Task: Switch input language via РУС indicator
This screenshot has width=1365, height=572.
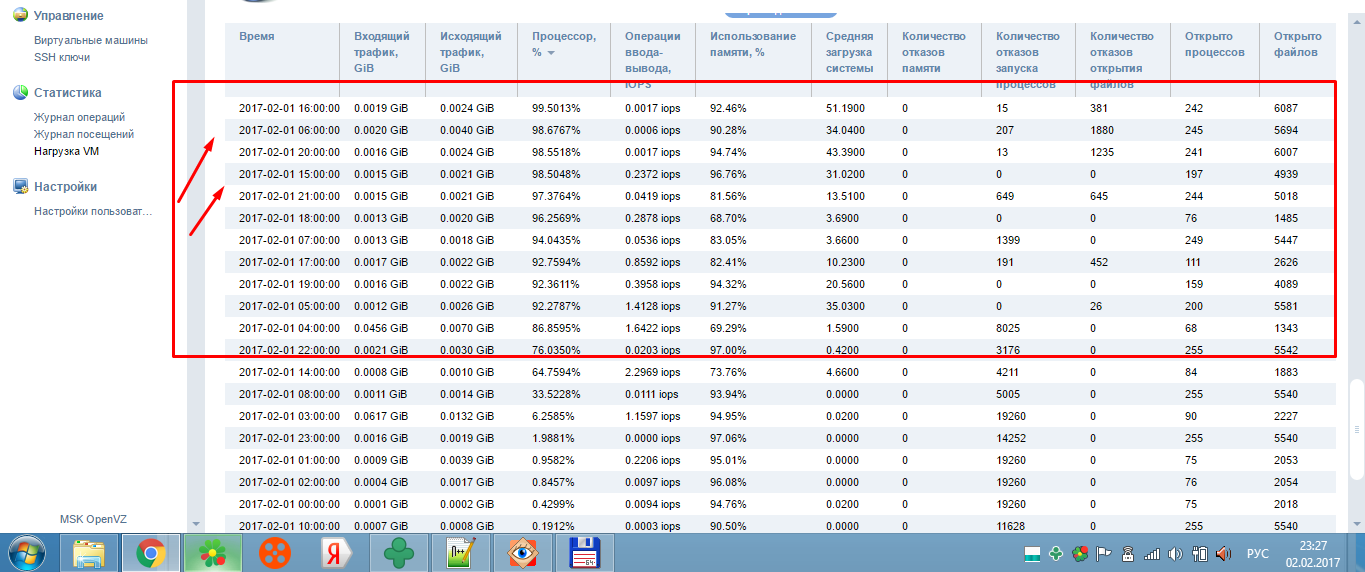Action: click(x=1258, y=553)
